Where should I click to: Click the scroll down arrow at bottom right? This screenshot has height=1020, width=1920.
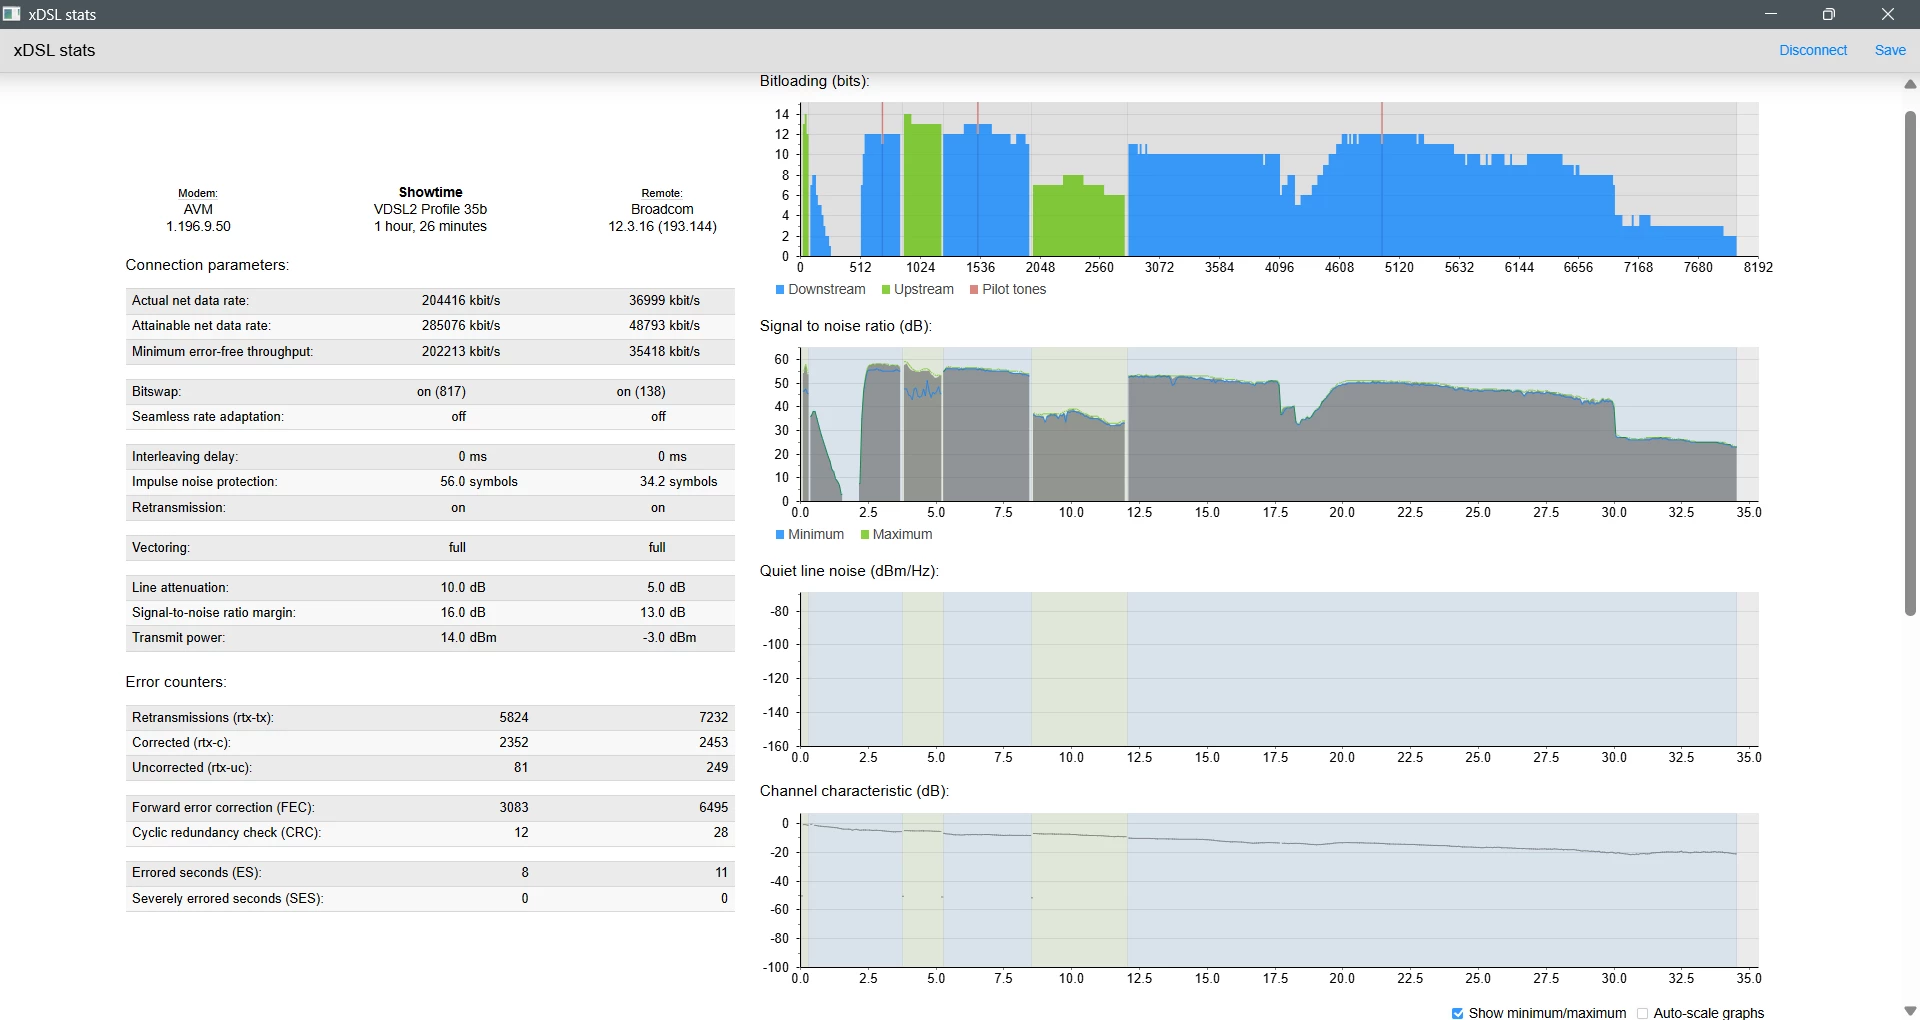pyautogui.click(x=1910, y=1011)
